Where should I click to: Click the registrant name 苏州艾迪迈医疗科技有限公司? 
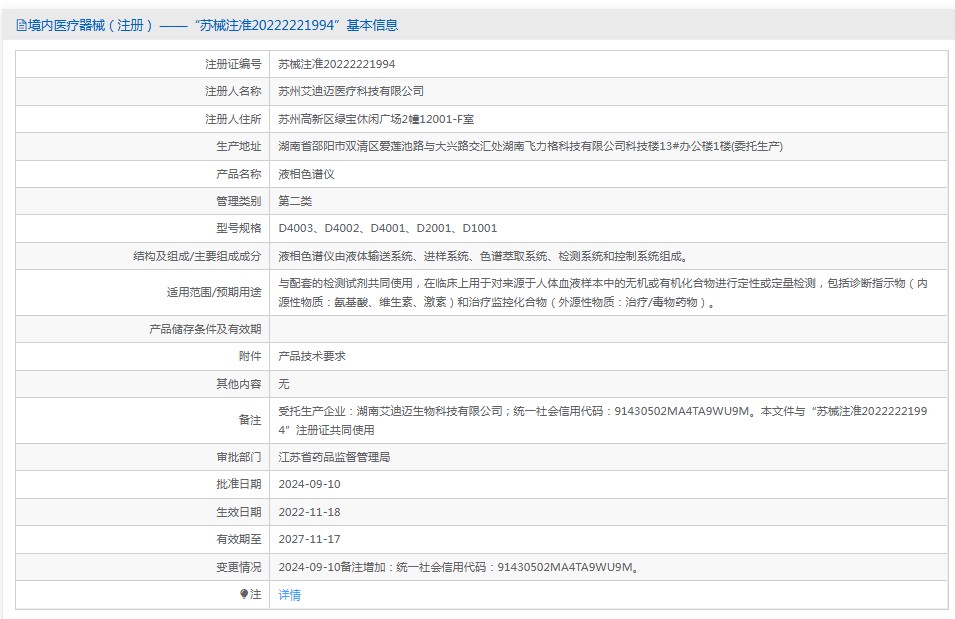pyautogui.click(x=350, y=91)
